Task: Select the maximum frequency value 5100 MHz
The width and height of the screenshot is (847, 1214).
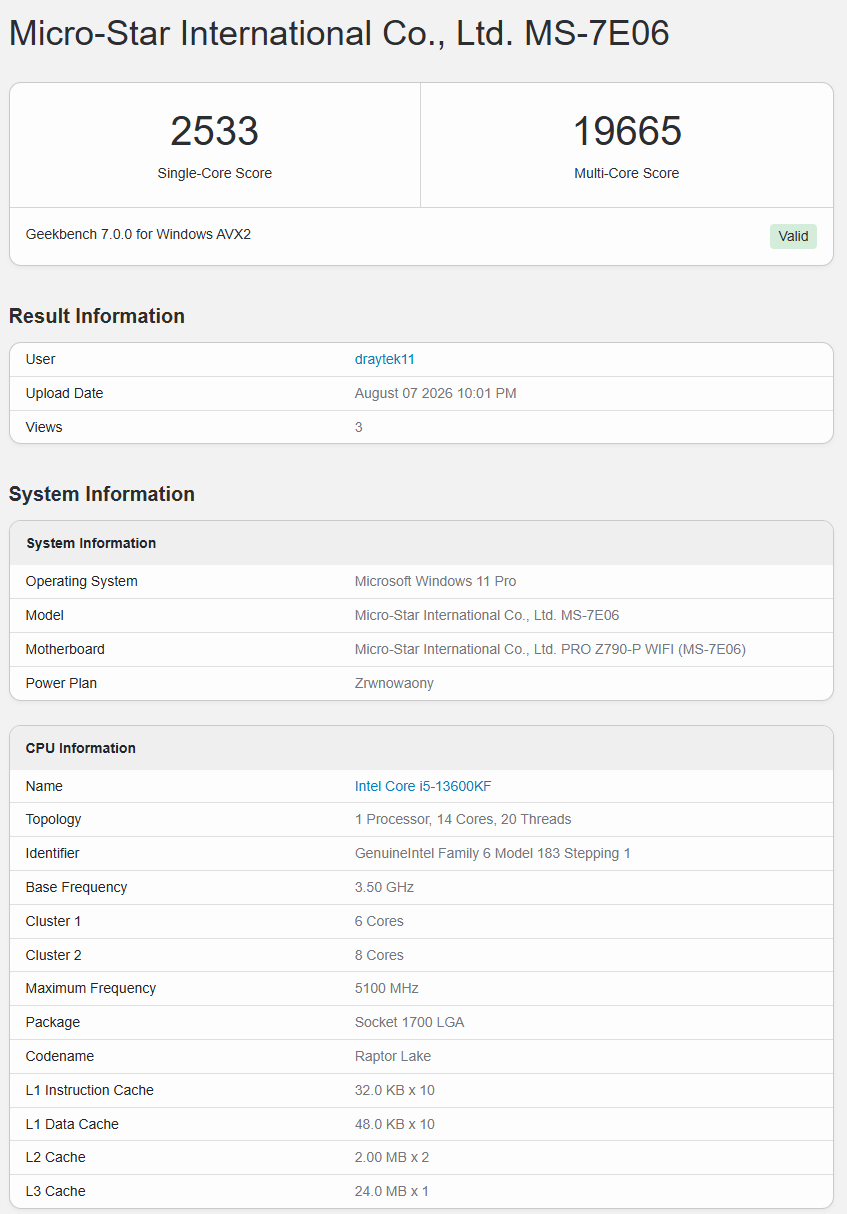Action: point(386,988)
